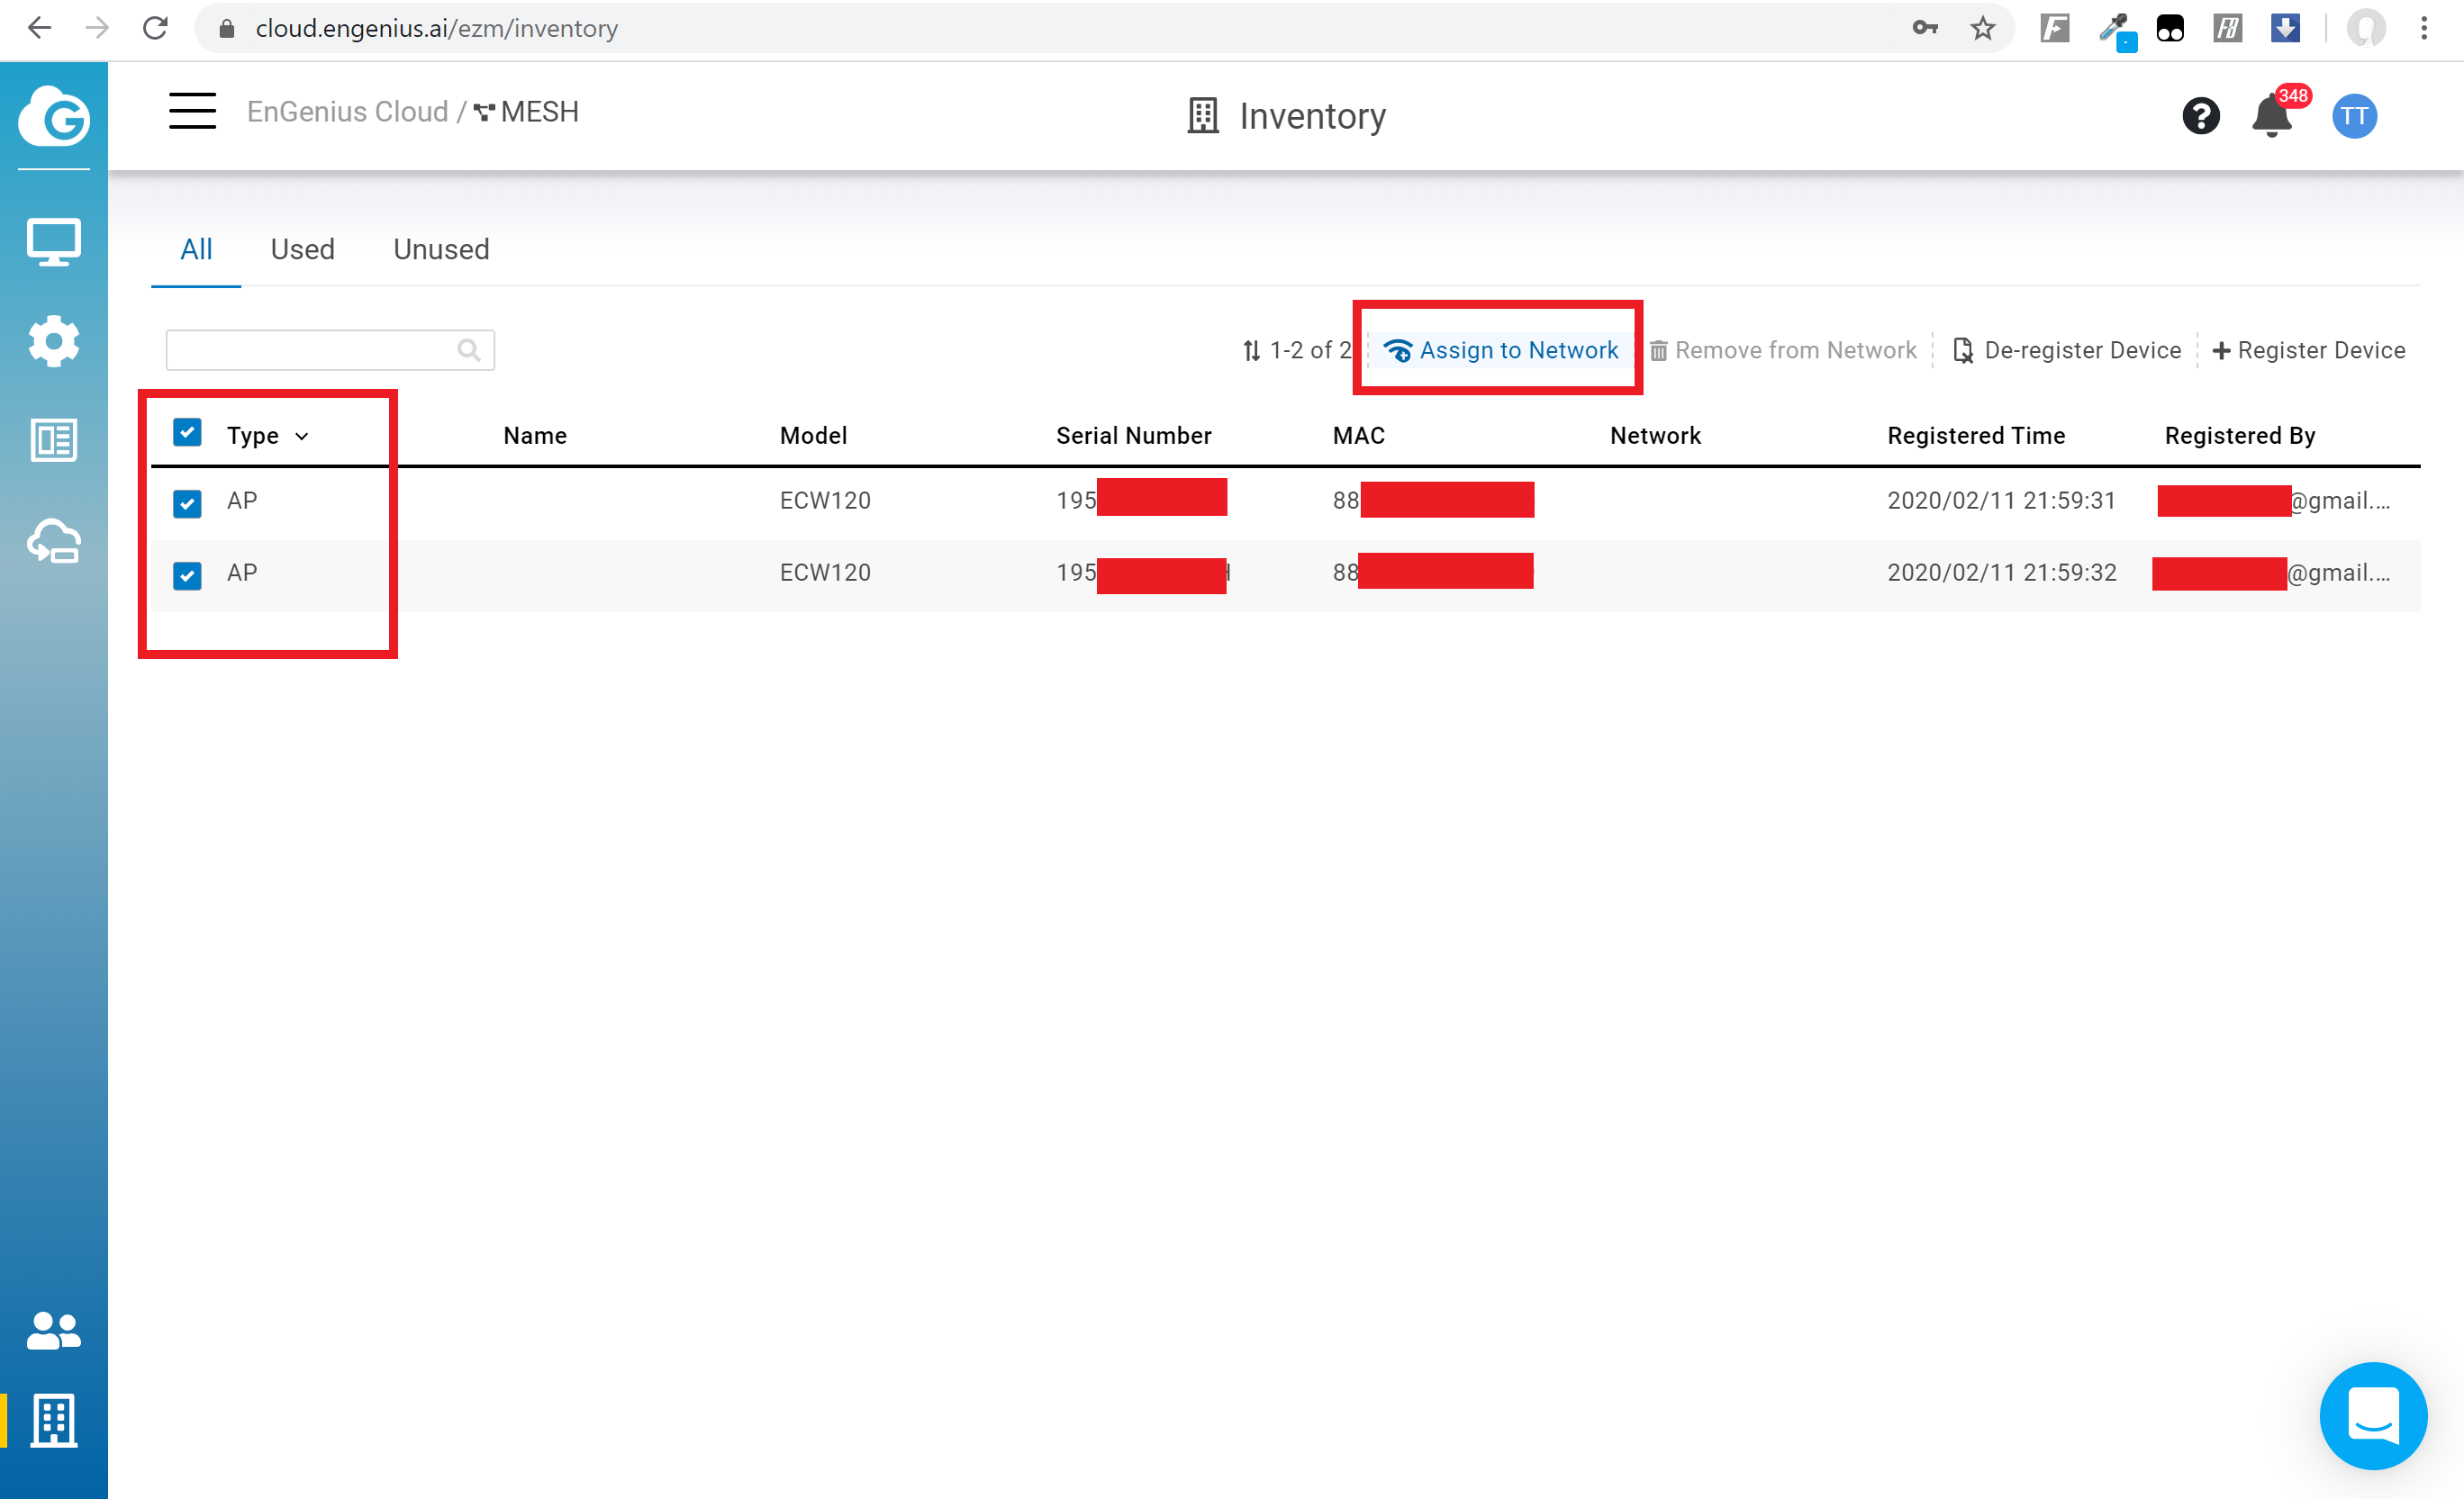Image resolution: width=2464 pixels, height=1499 pixels.
Task: Switch to the Unused tab
Action: pyautogui.click(x=441, y=250)
